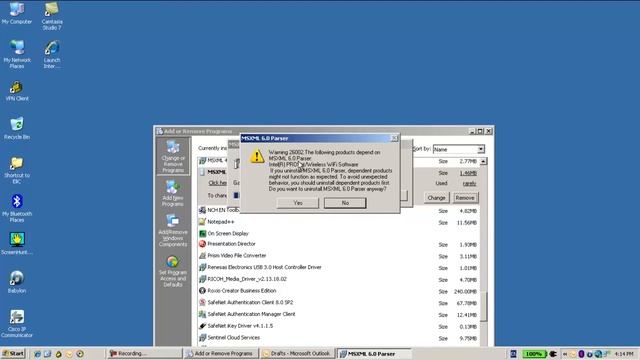Select Prism Video File Converter icon

pos(202,256)
